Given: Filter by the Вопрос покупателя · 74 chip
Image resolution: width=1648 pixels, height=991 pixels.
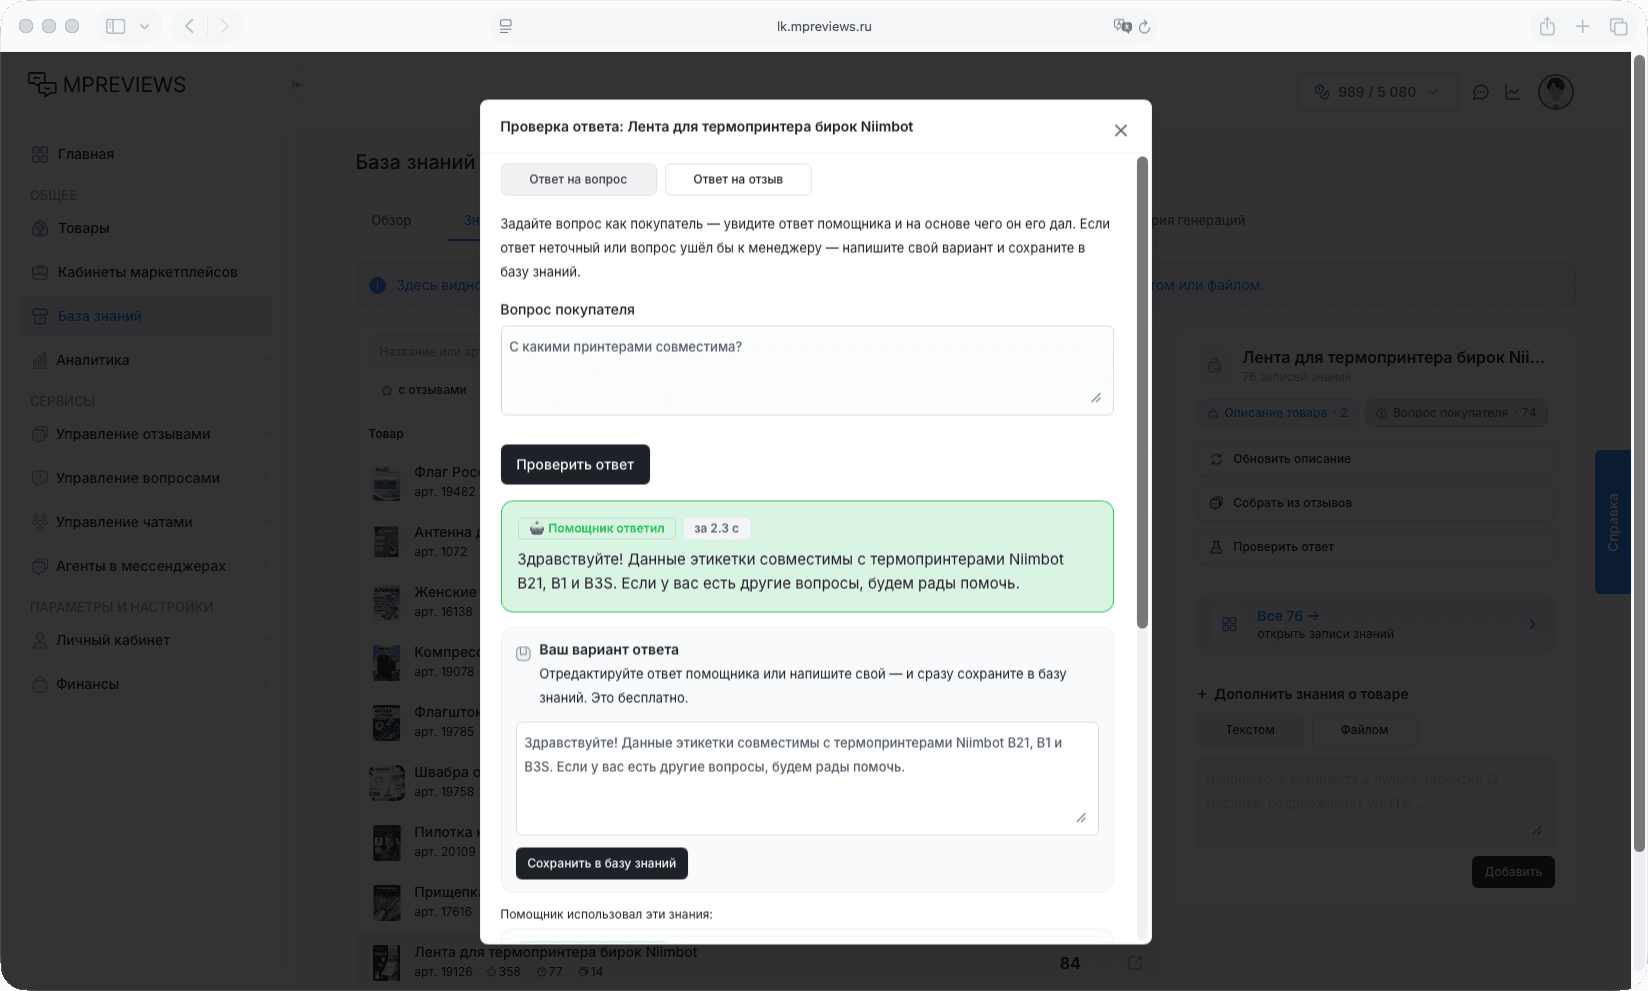Looking at the screenshot, I should click(x=1455, y=413).
